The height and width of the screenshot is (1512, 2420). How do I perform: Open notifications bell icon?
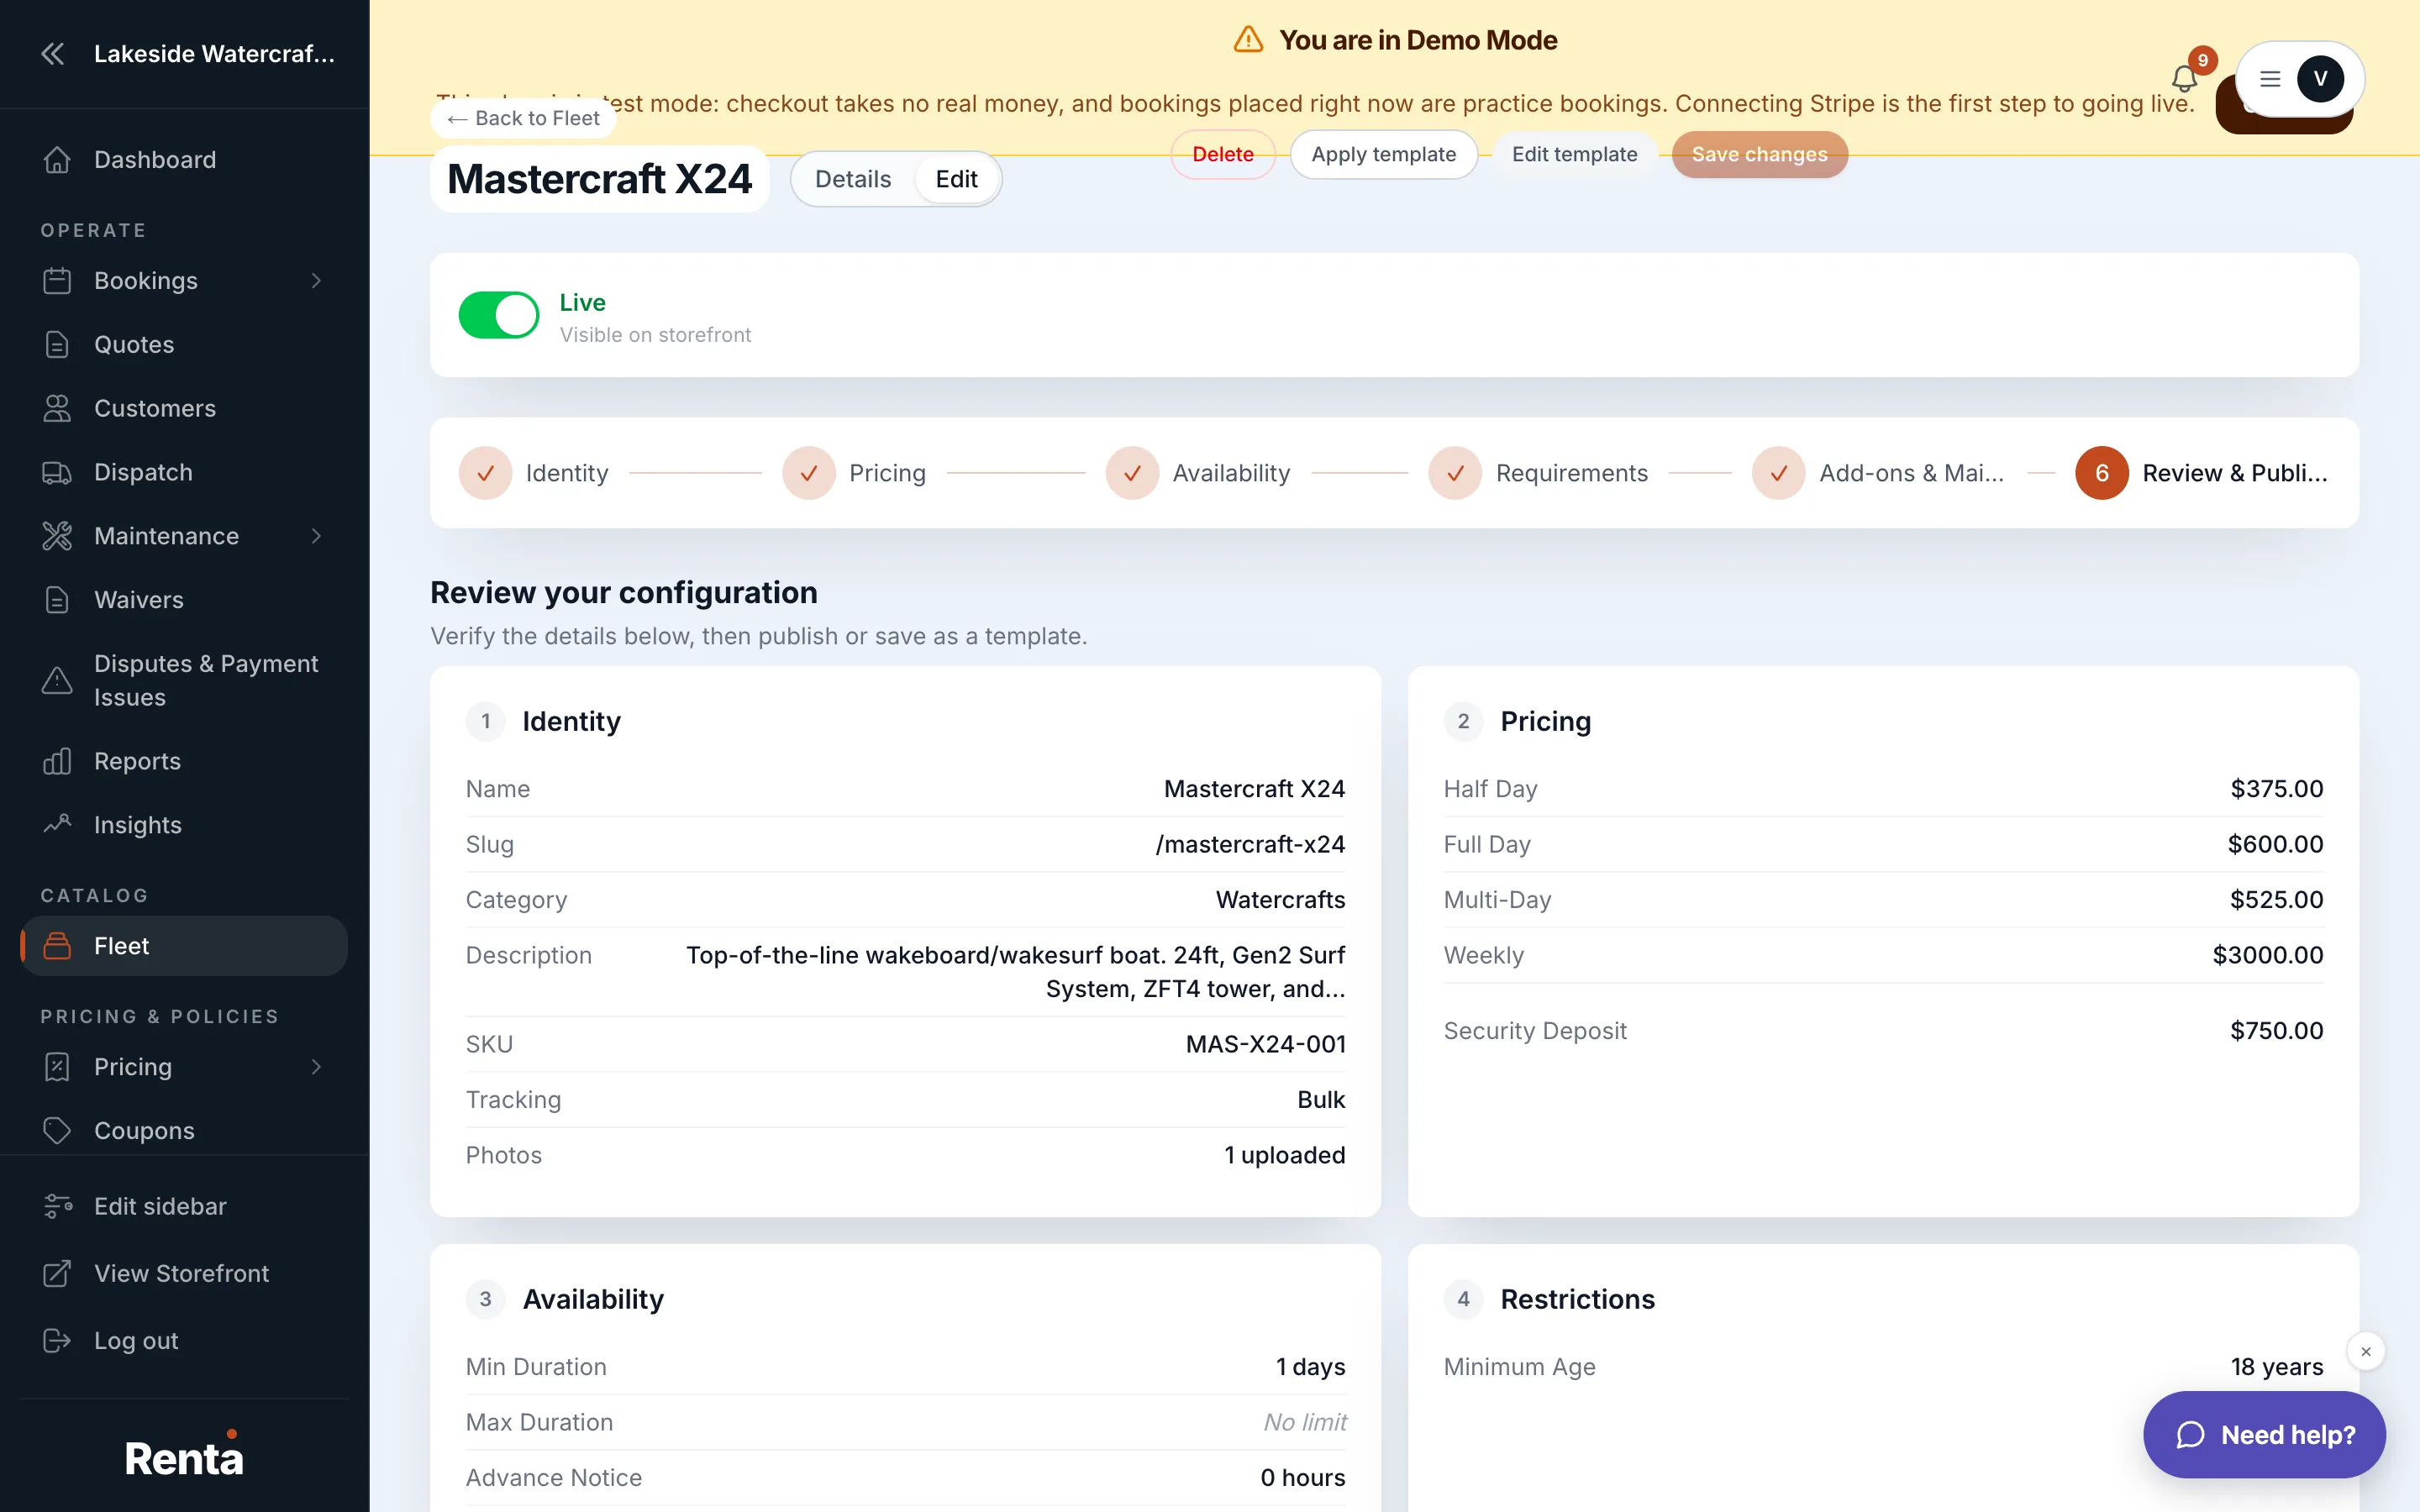tap(2184, 79)
